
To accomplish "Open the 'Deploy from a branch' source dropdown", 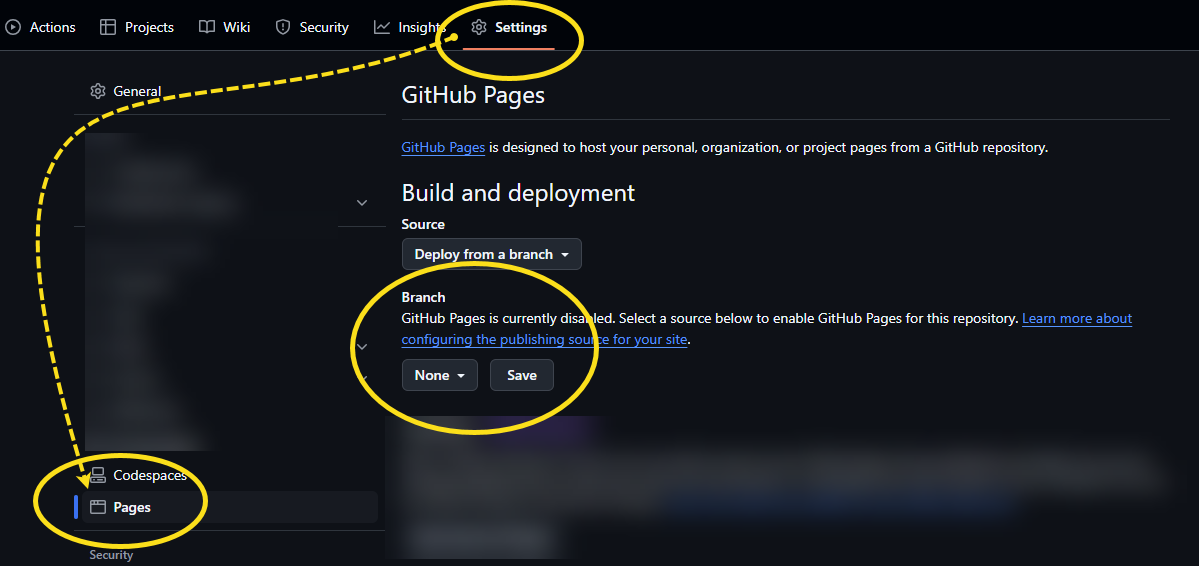I will [x=491, y=254].
